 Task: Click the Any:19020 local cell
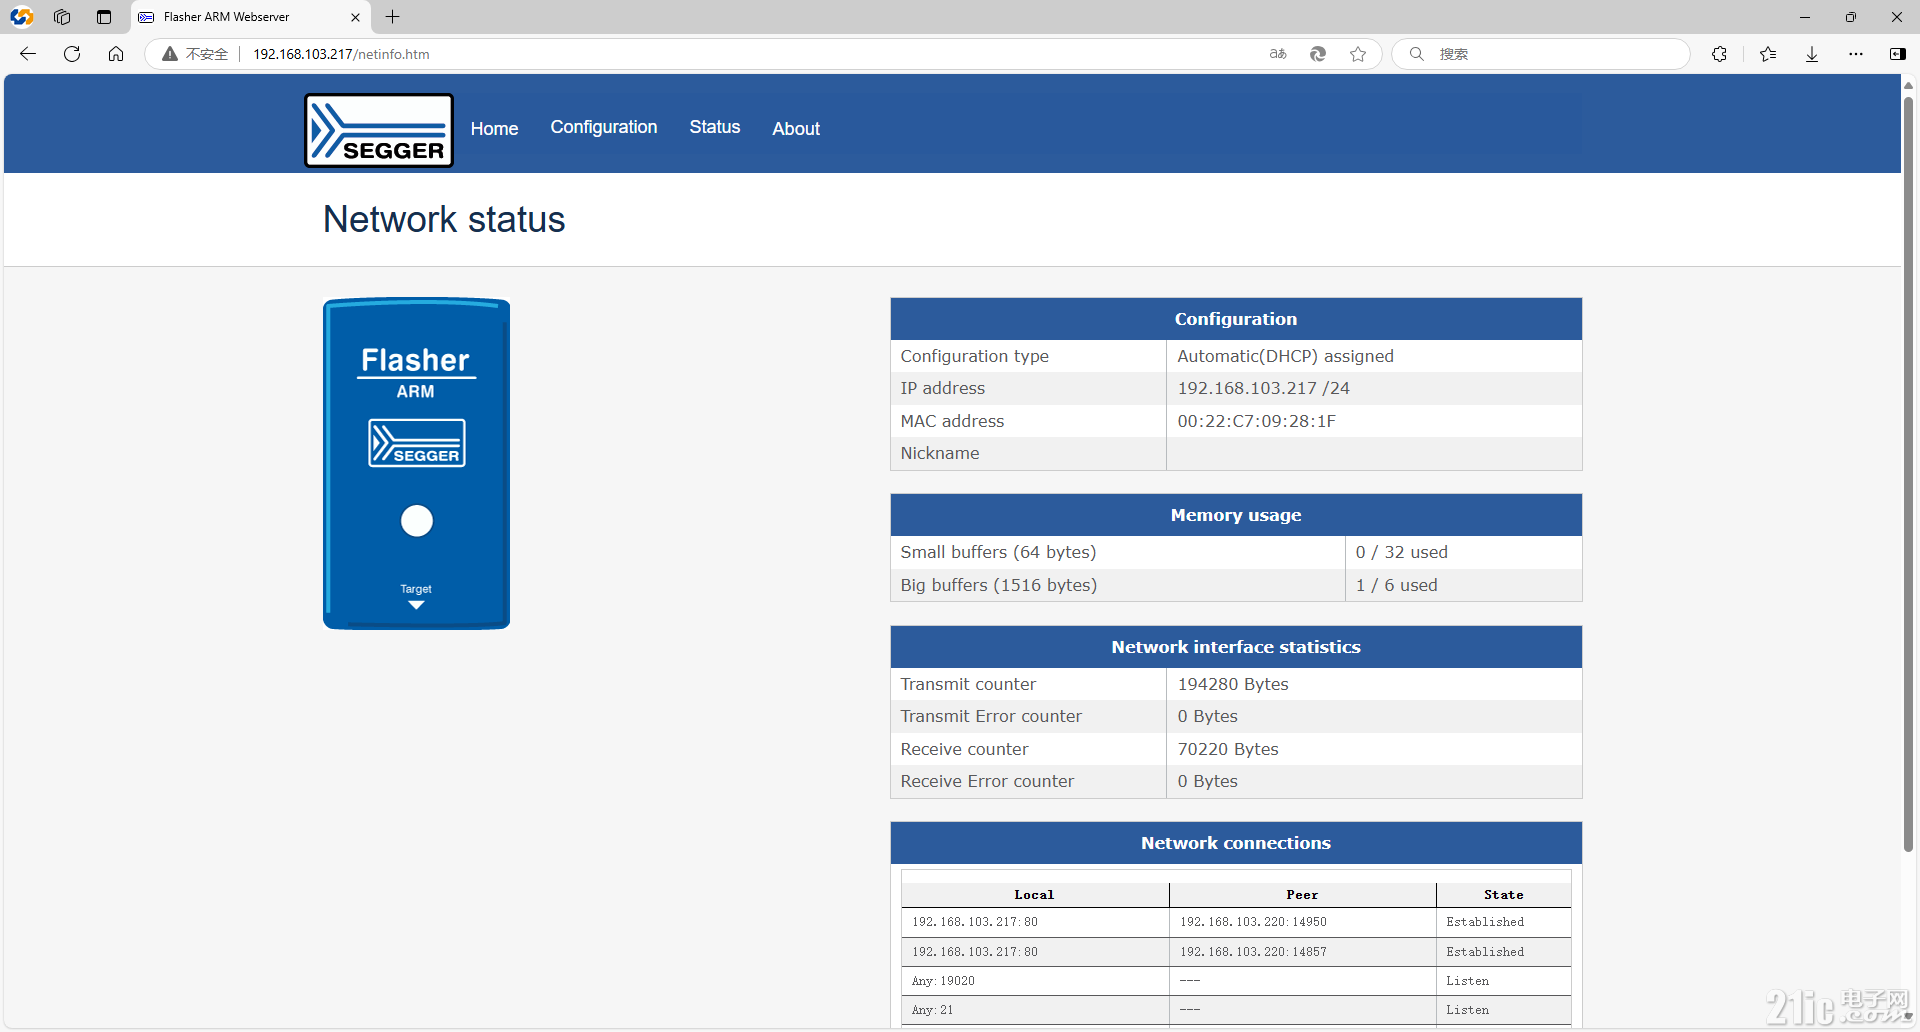(x=1035, y=981)
